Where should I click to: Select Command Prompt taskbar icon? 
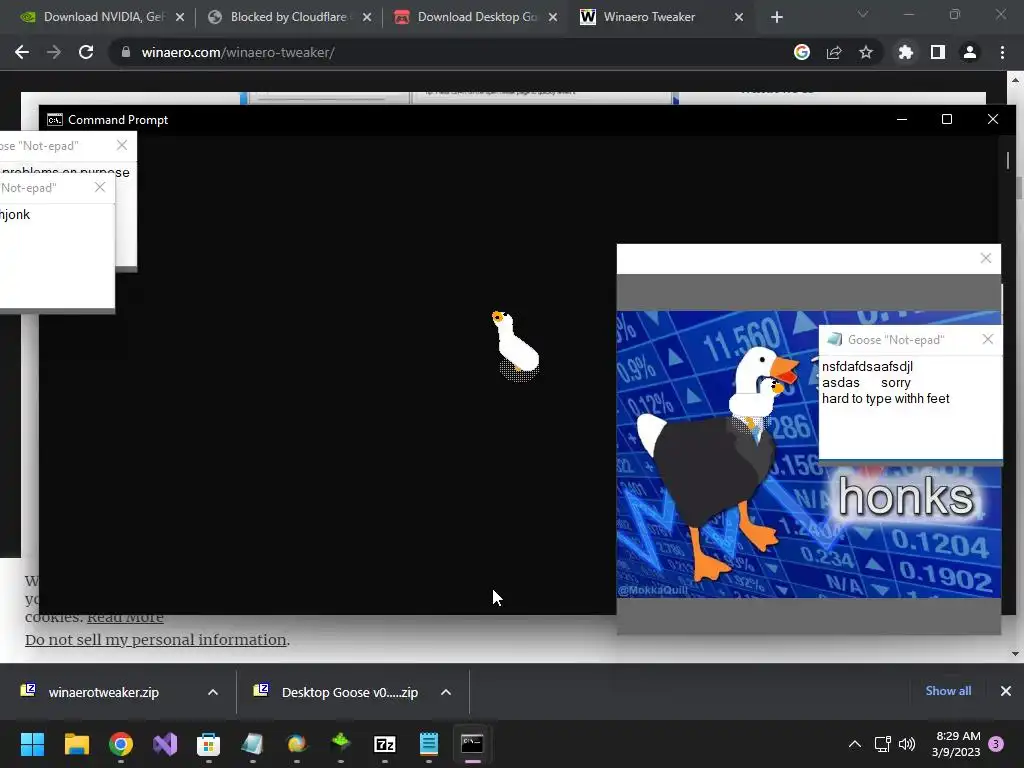coord(472,744)
